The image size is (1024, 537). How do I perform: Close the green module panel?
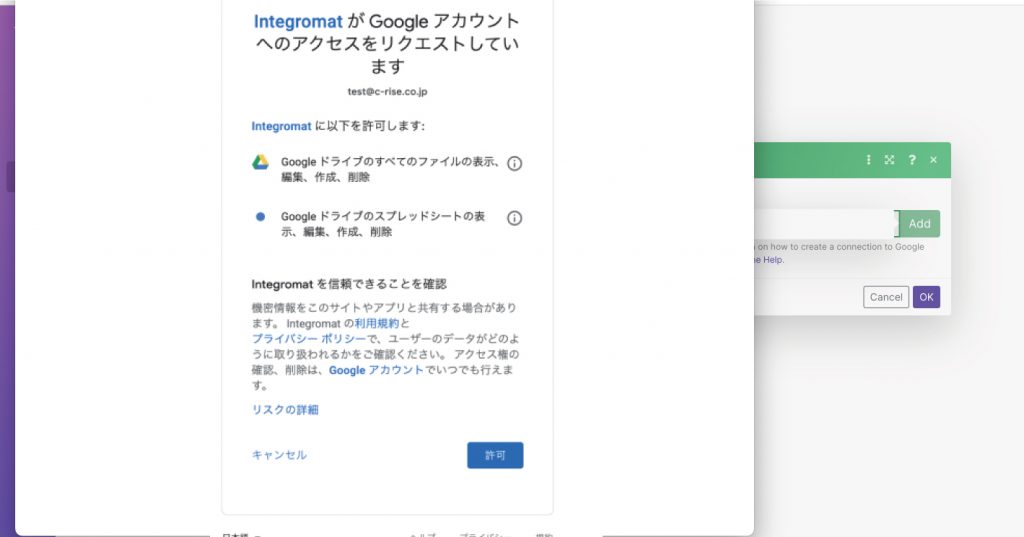pos(933,159)
